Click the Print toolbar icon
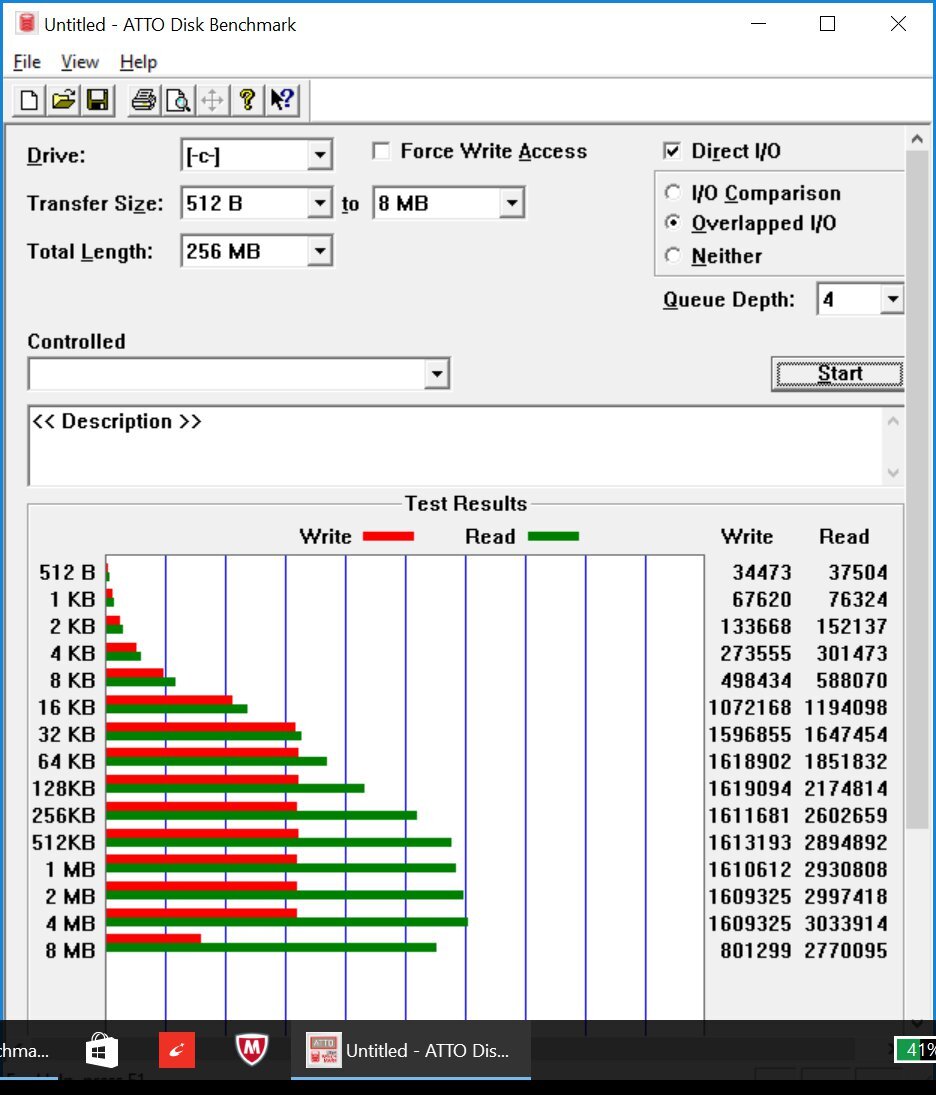 (x=144, y=100)
